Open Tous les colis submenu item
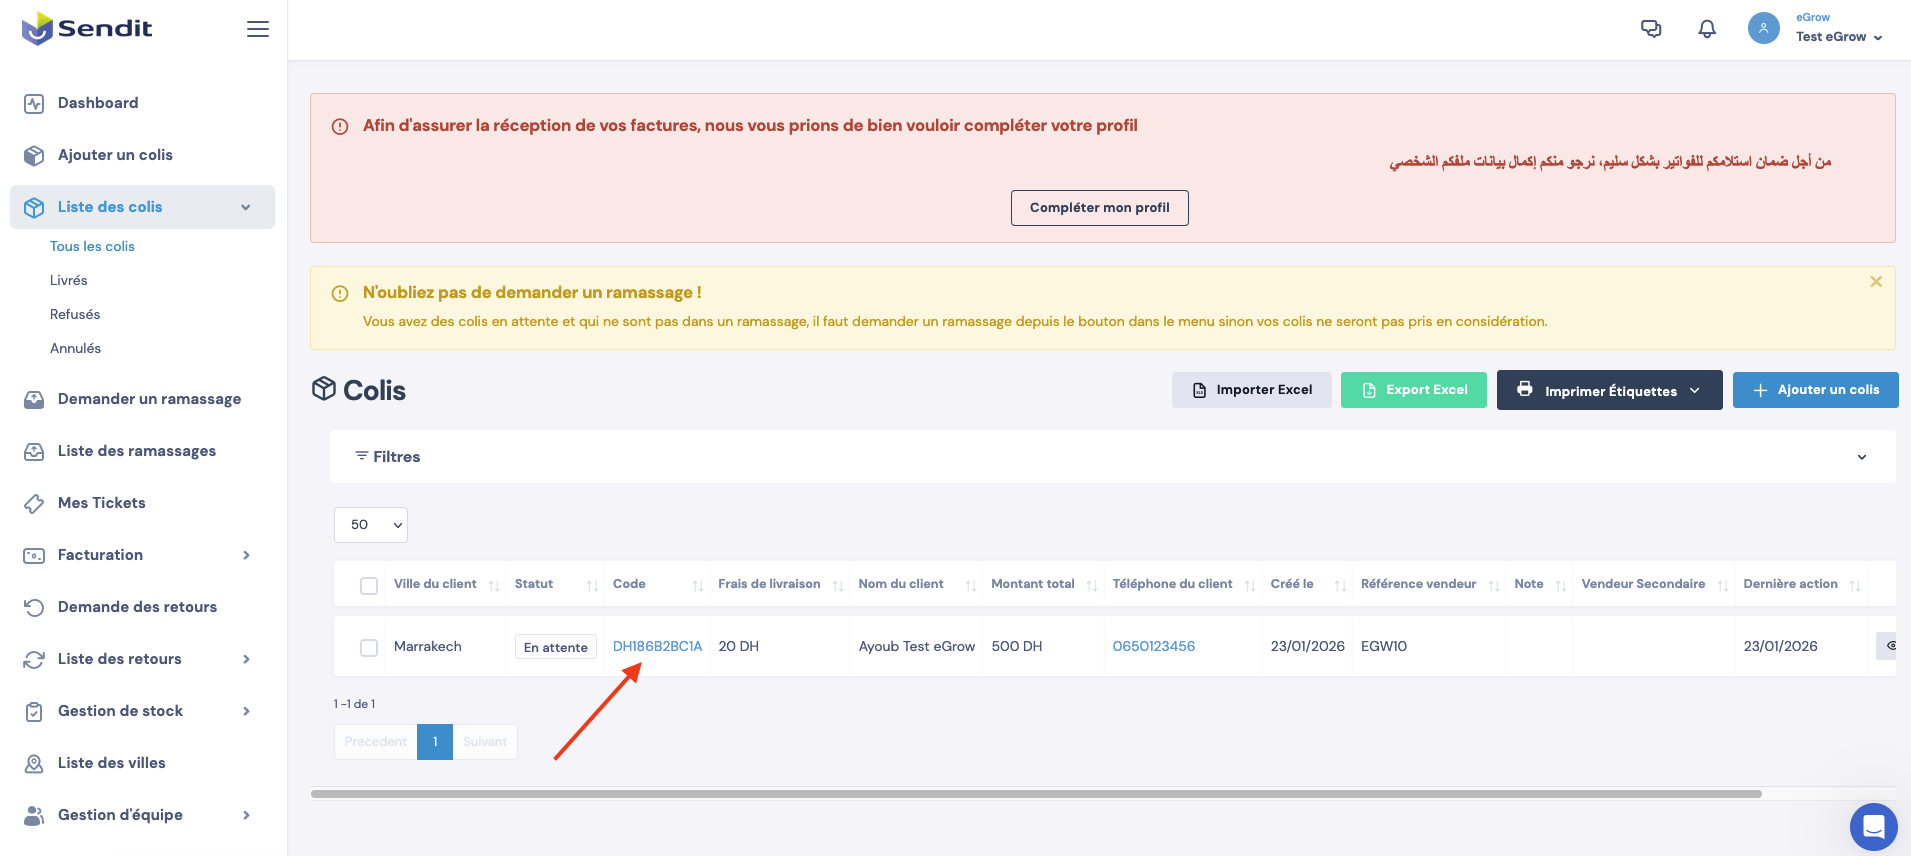The width and height of the screenshot is (1911, 856). click(x=92, y=246)
